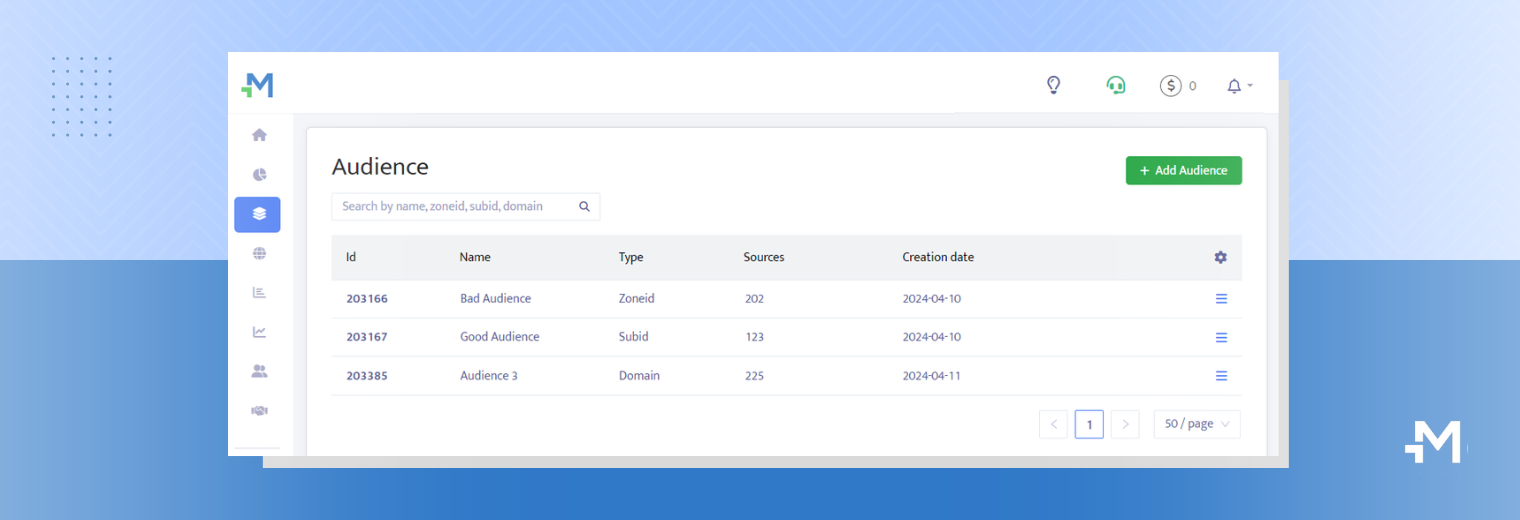Open the line graph sidebar icon

coord(259,332)
